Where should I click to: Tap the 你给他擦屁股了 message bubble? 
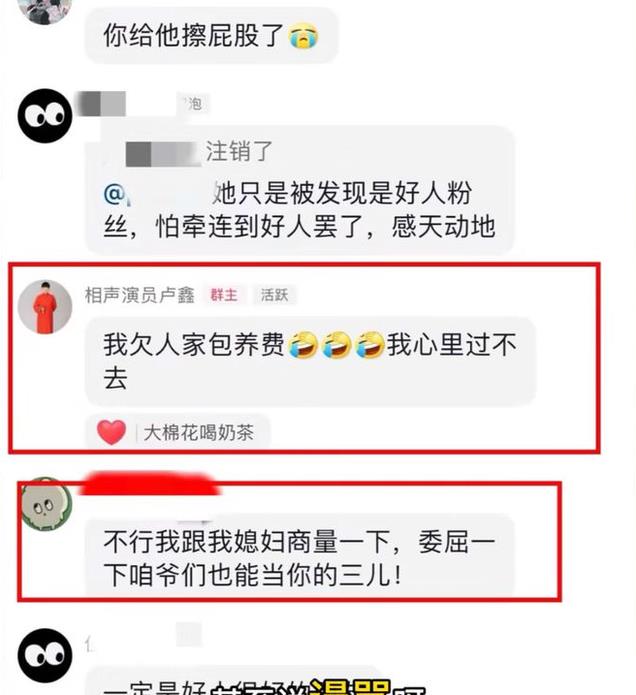211,35
